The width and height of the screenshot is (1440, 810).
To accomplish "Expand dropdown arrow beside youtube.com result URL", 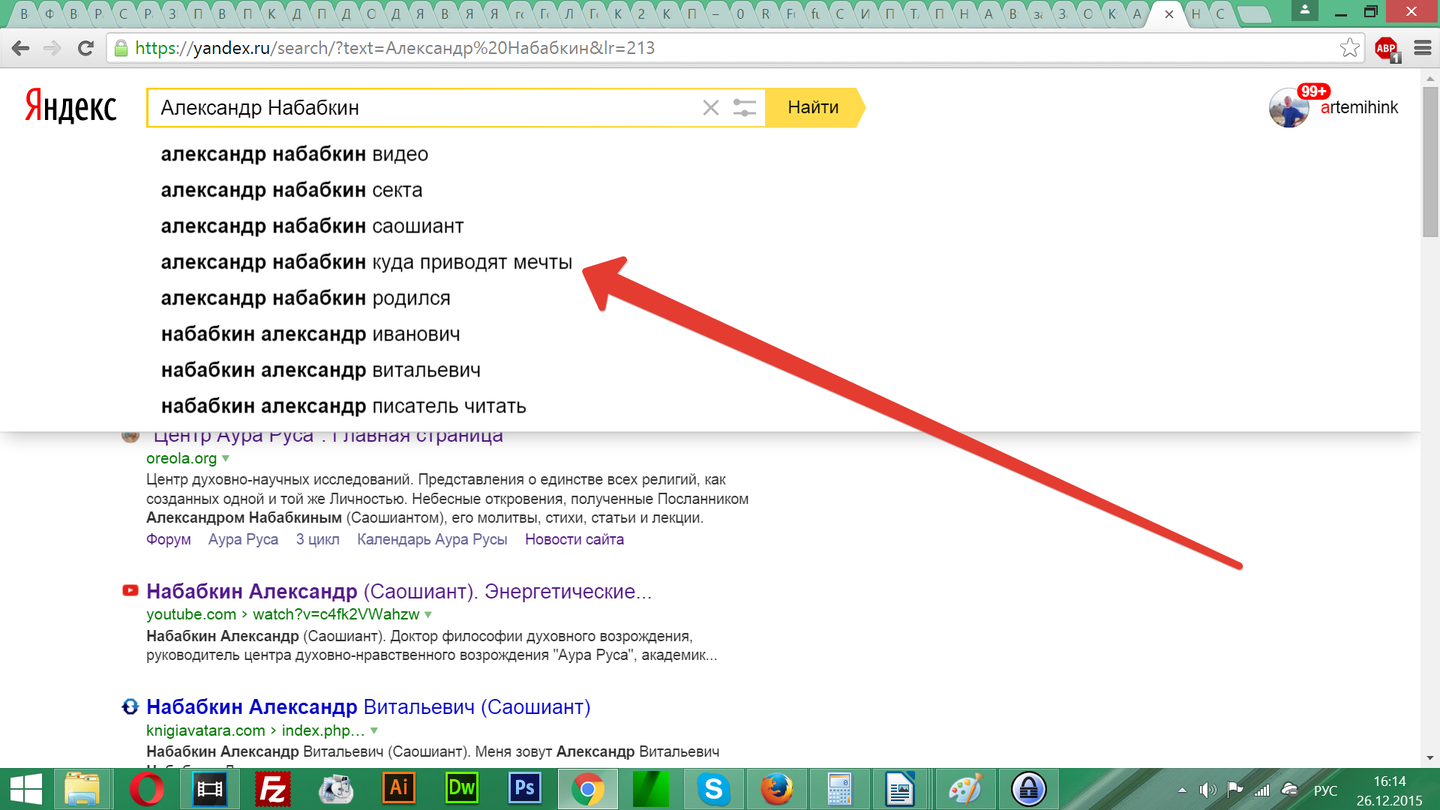I will (x=429, y=615).
